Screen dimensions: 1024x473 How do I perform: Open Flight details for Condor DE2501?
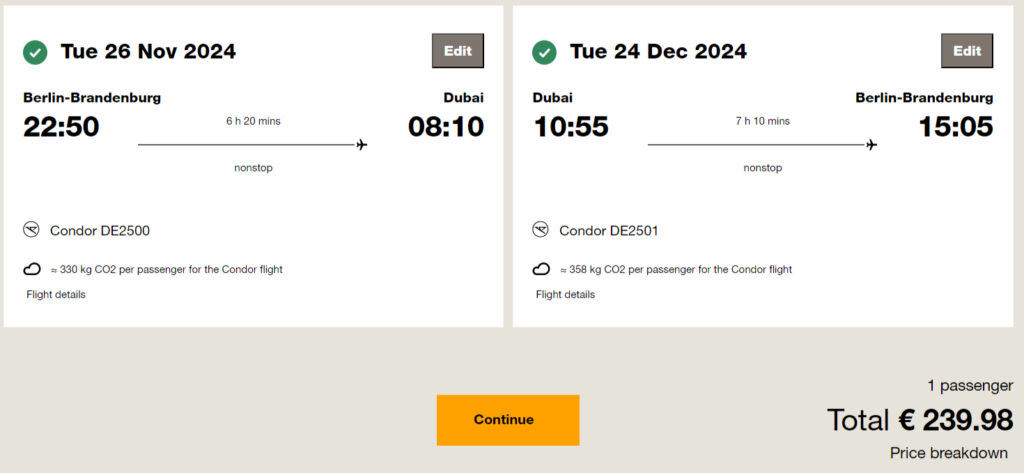click(x=565, y=295)
